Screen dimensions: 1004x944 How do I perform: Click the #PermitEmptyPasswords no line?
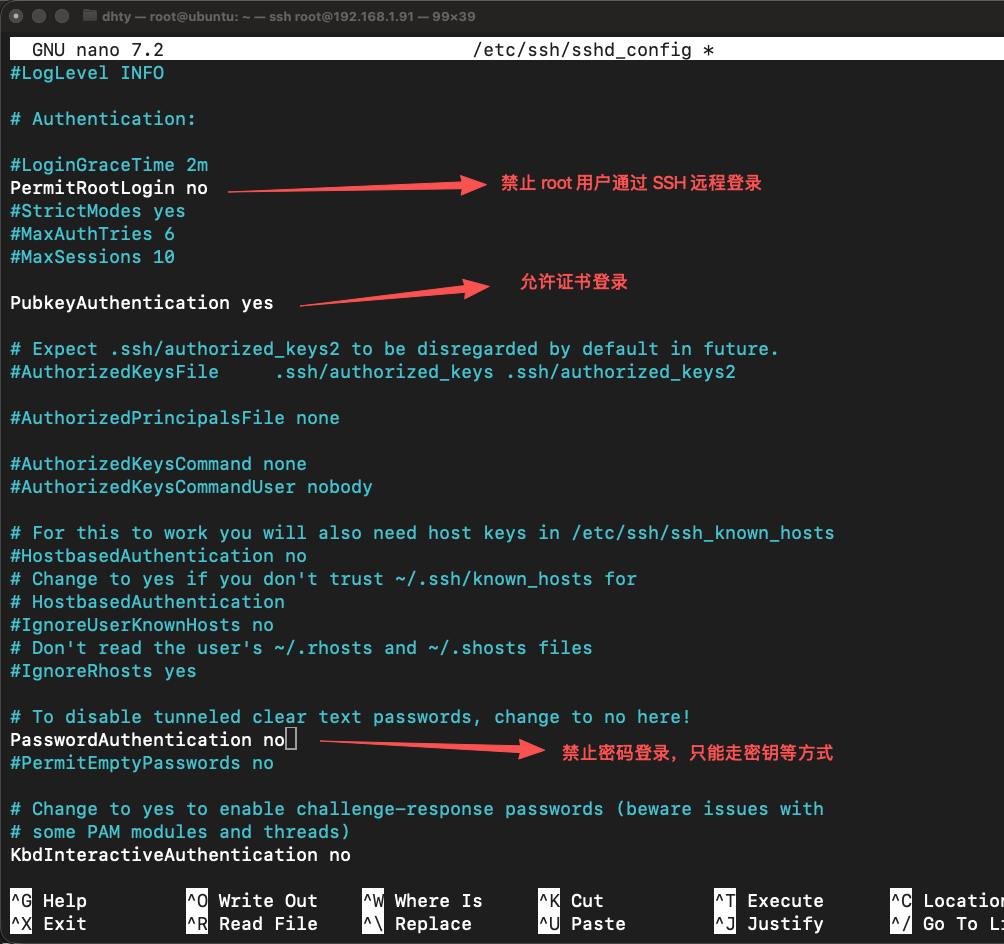click(141, 763)
